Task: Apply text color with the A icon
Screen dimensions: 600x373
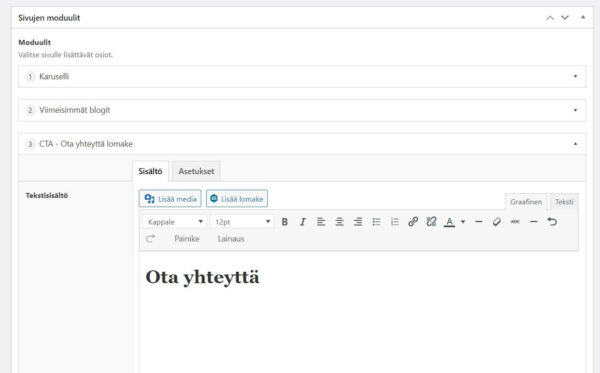Action: (450, 222)
